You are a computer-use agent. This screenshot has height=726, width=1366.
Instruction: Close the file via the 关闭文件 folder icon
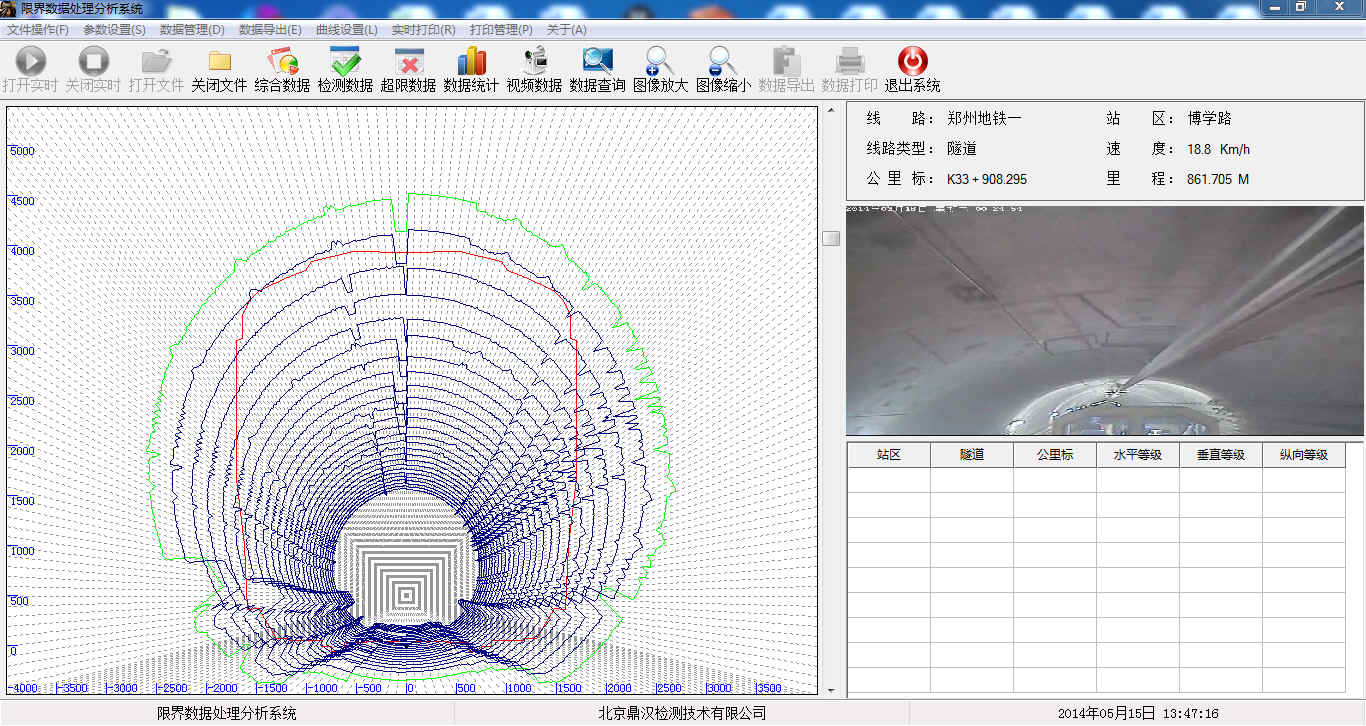point(219,61)
